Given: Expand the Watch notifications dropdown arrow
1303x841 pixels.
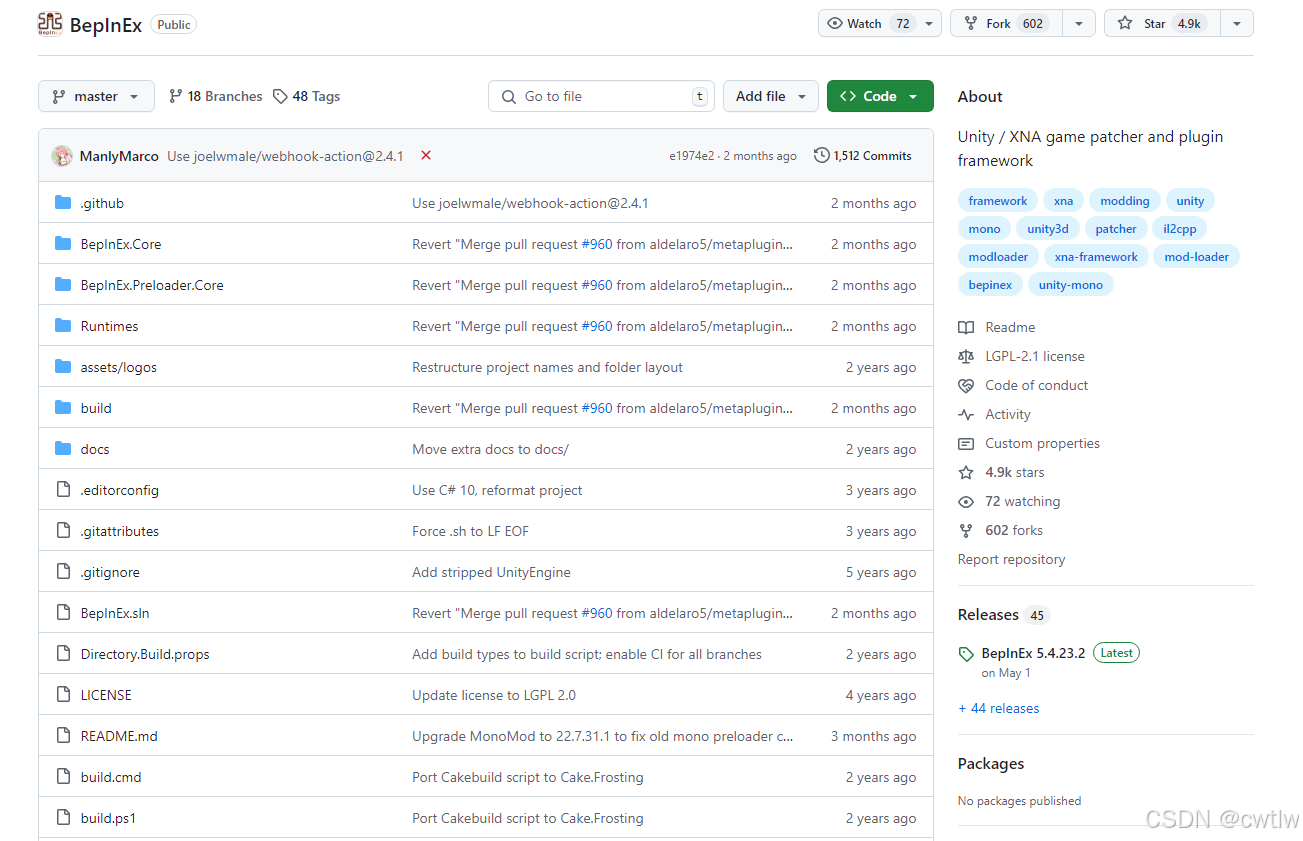Looking at the screenshot, I should point(930,24).
